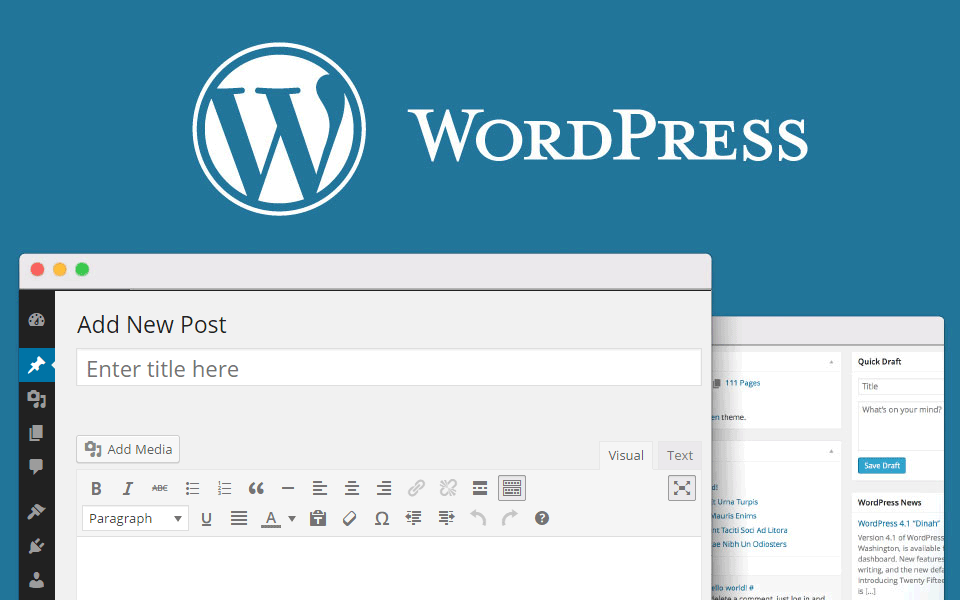Insert a bulleted list
The width and height of the screenshot is (960, 600).
tap(192, 487)
